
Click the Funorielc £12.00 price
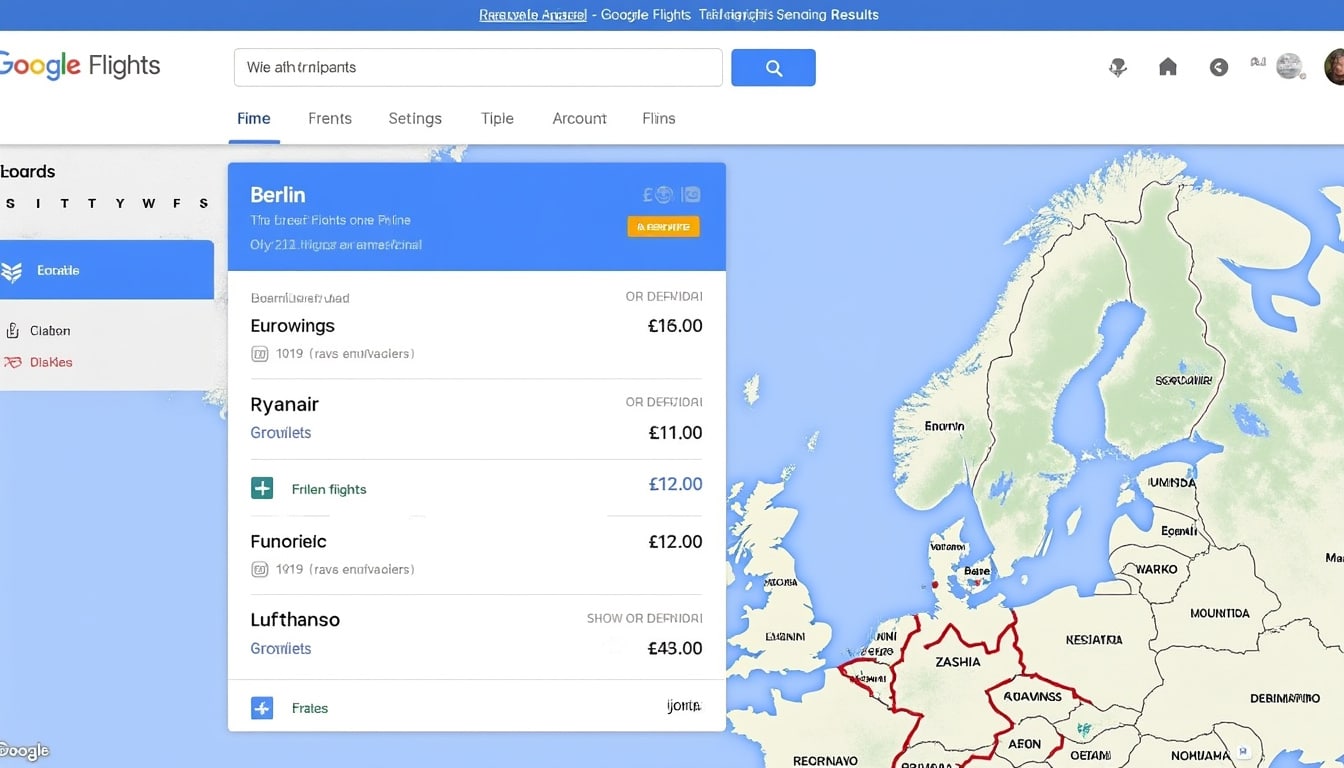[x=675, y=542]
